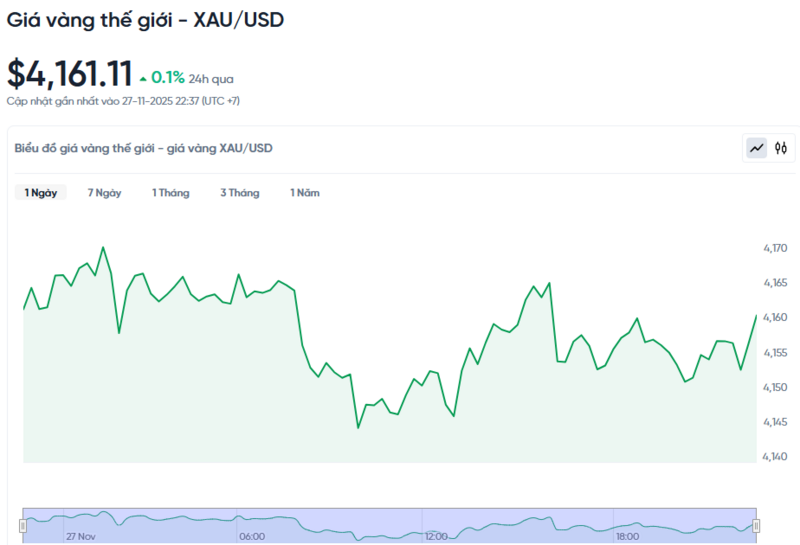This screenshot has height=545, width=800.
Task: Show the 1 Tháng chart range
Action: tap(170, 193)
